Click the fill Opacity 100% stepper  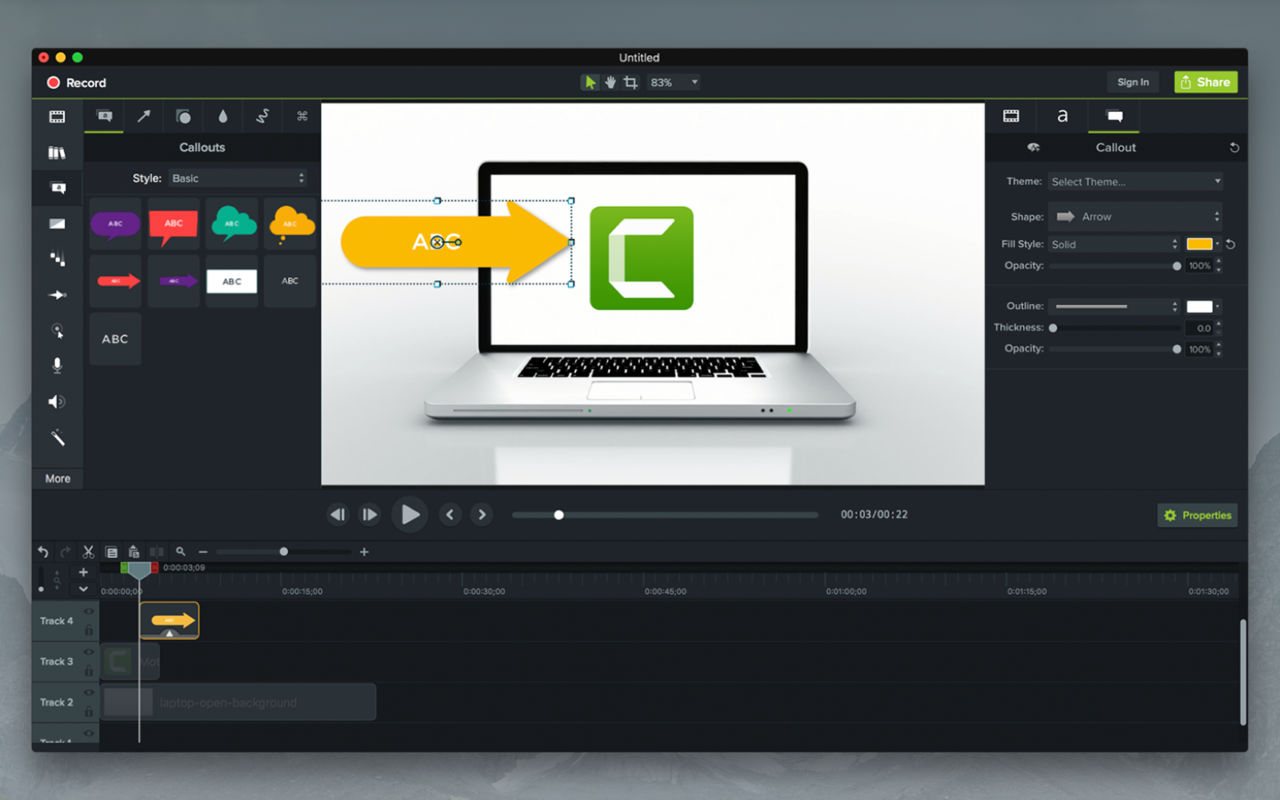coord(1217,266)
